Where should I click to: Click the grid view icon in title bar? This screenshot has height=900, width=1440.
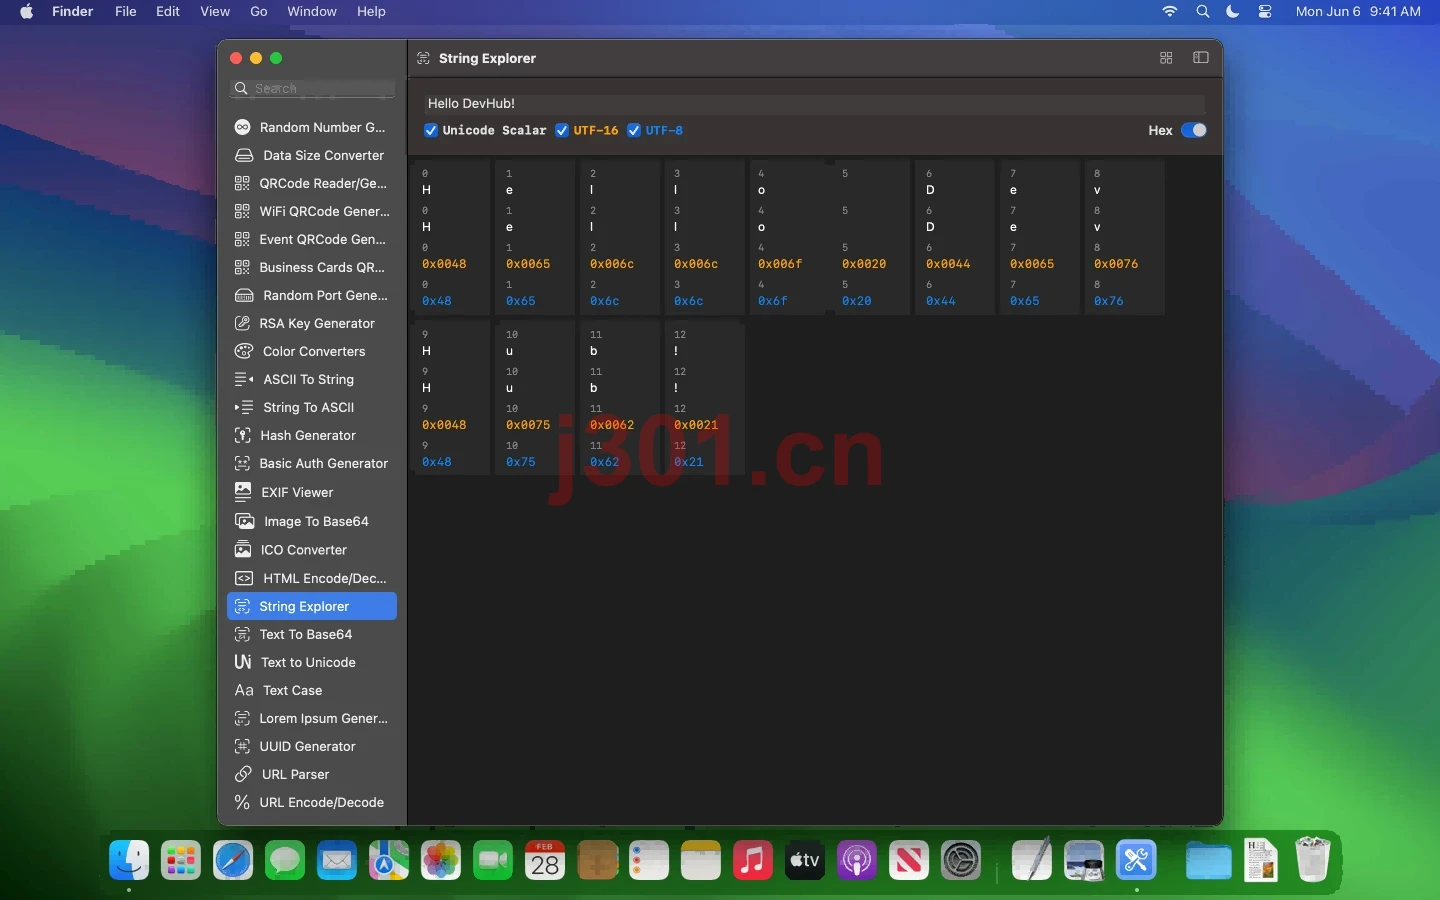[1166, 58]
